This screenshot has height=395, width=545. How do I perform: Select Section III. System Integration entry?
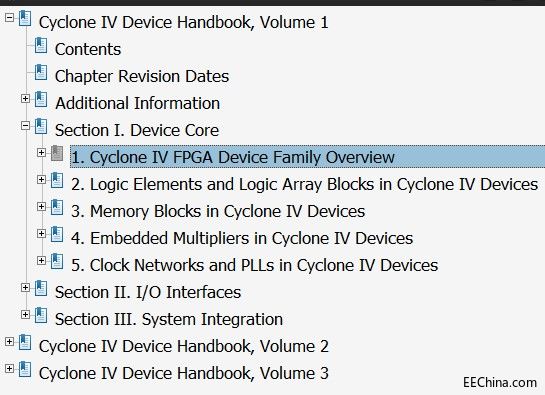pyautogui.click(x=169, y=319)
